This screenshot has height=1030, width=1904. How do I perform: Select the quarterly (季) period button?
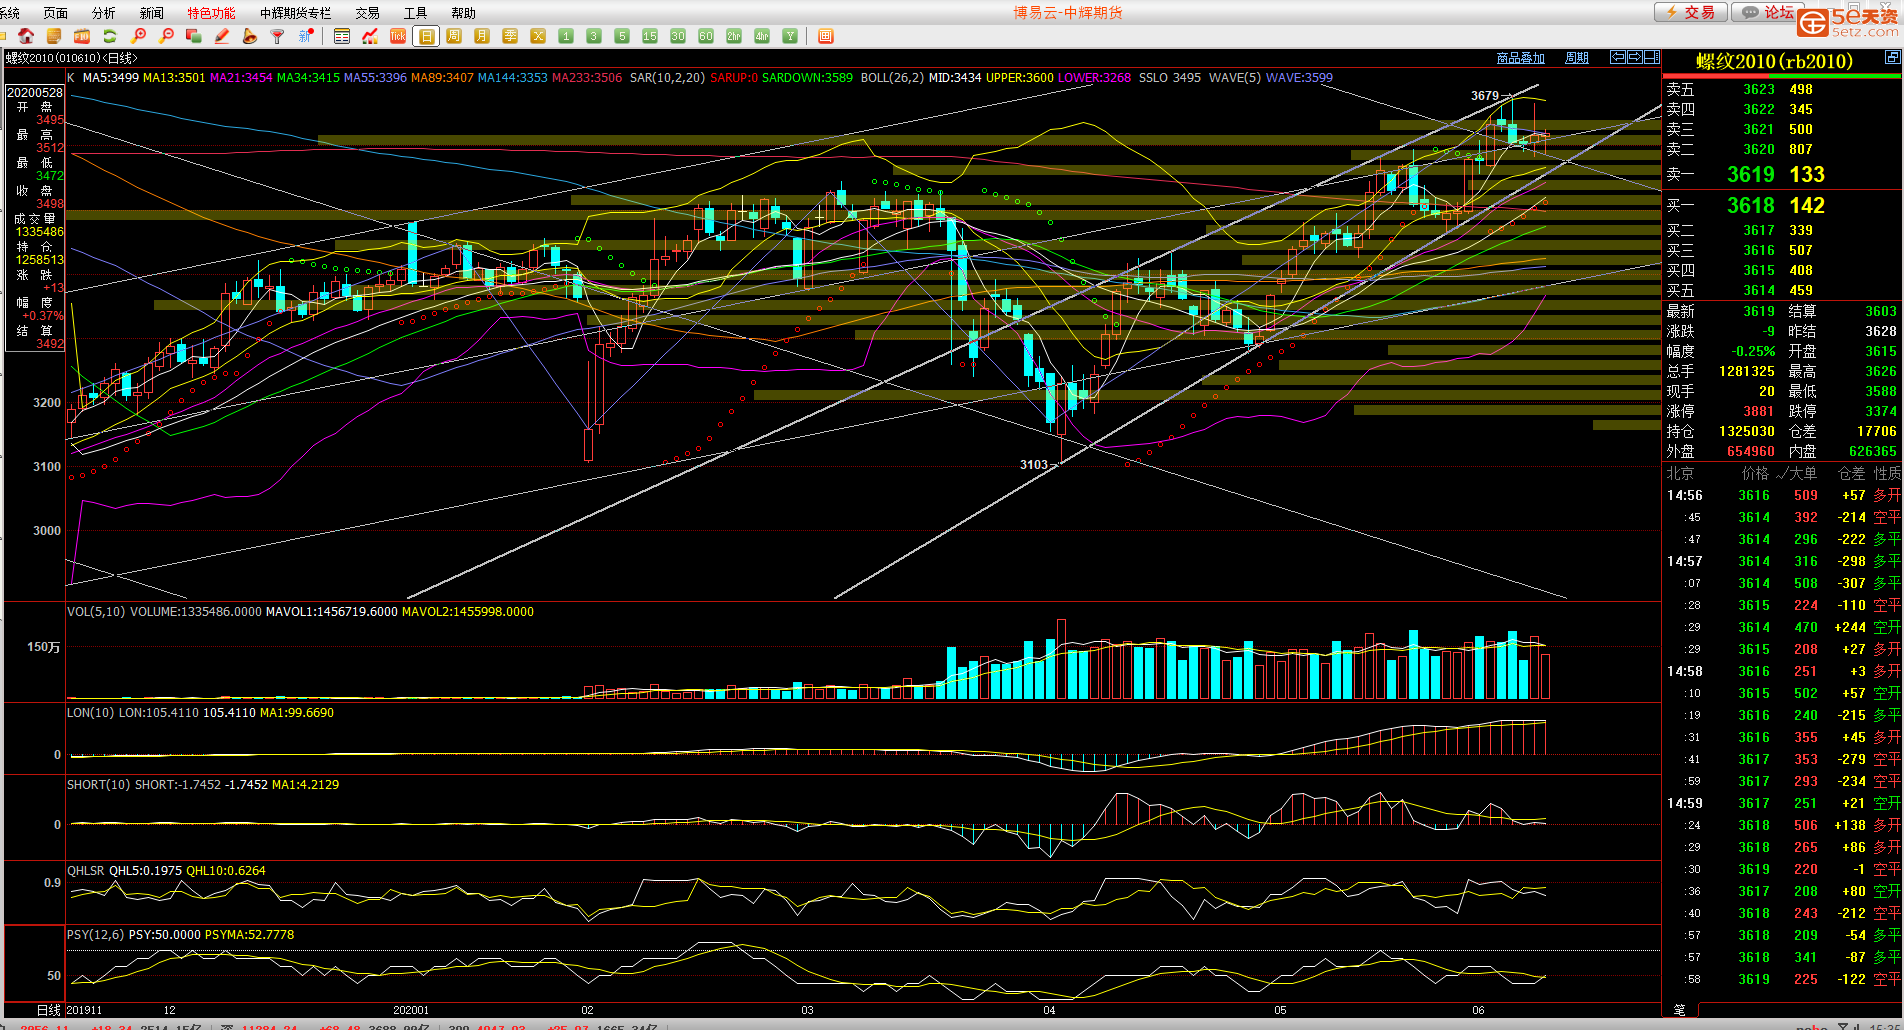510,36
